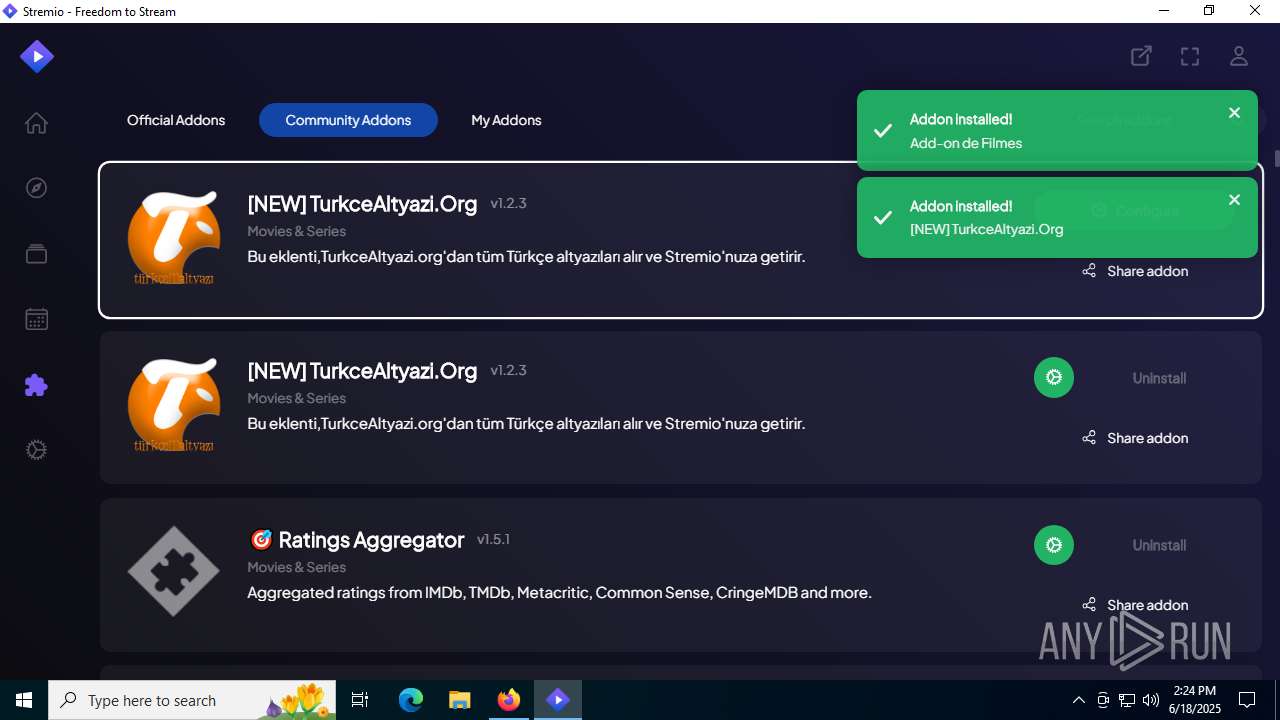This screenshot has height=720, width=1280.
Task: Click the first [NEW] TurkceAltyazi.Org title
Action: point(362,204)
